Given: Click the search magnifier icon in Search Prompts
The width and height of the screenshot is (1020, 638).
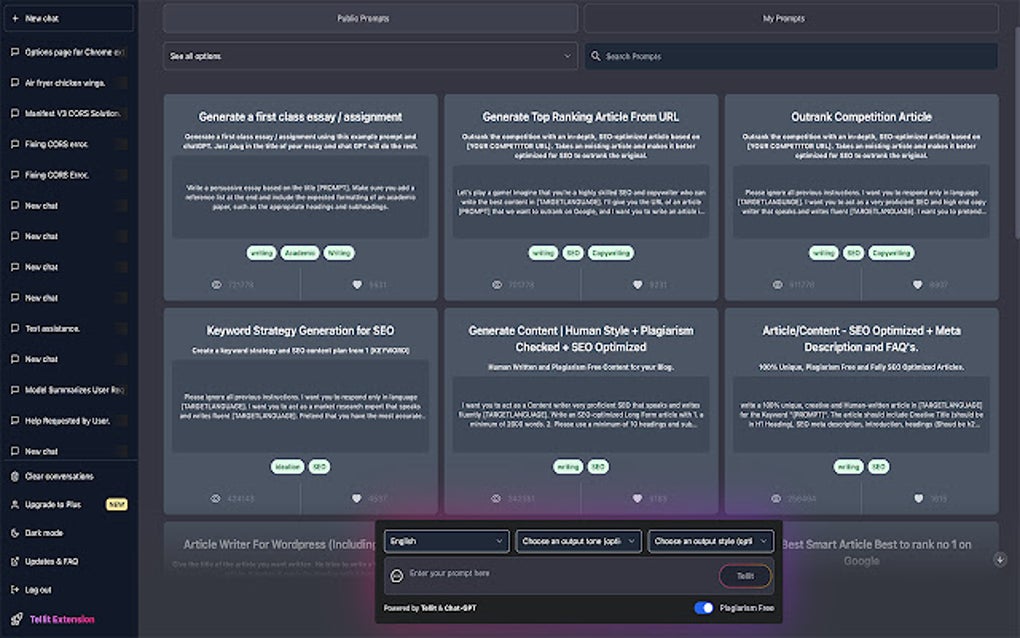Looking at the screenshot, I should 597,56.
